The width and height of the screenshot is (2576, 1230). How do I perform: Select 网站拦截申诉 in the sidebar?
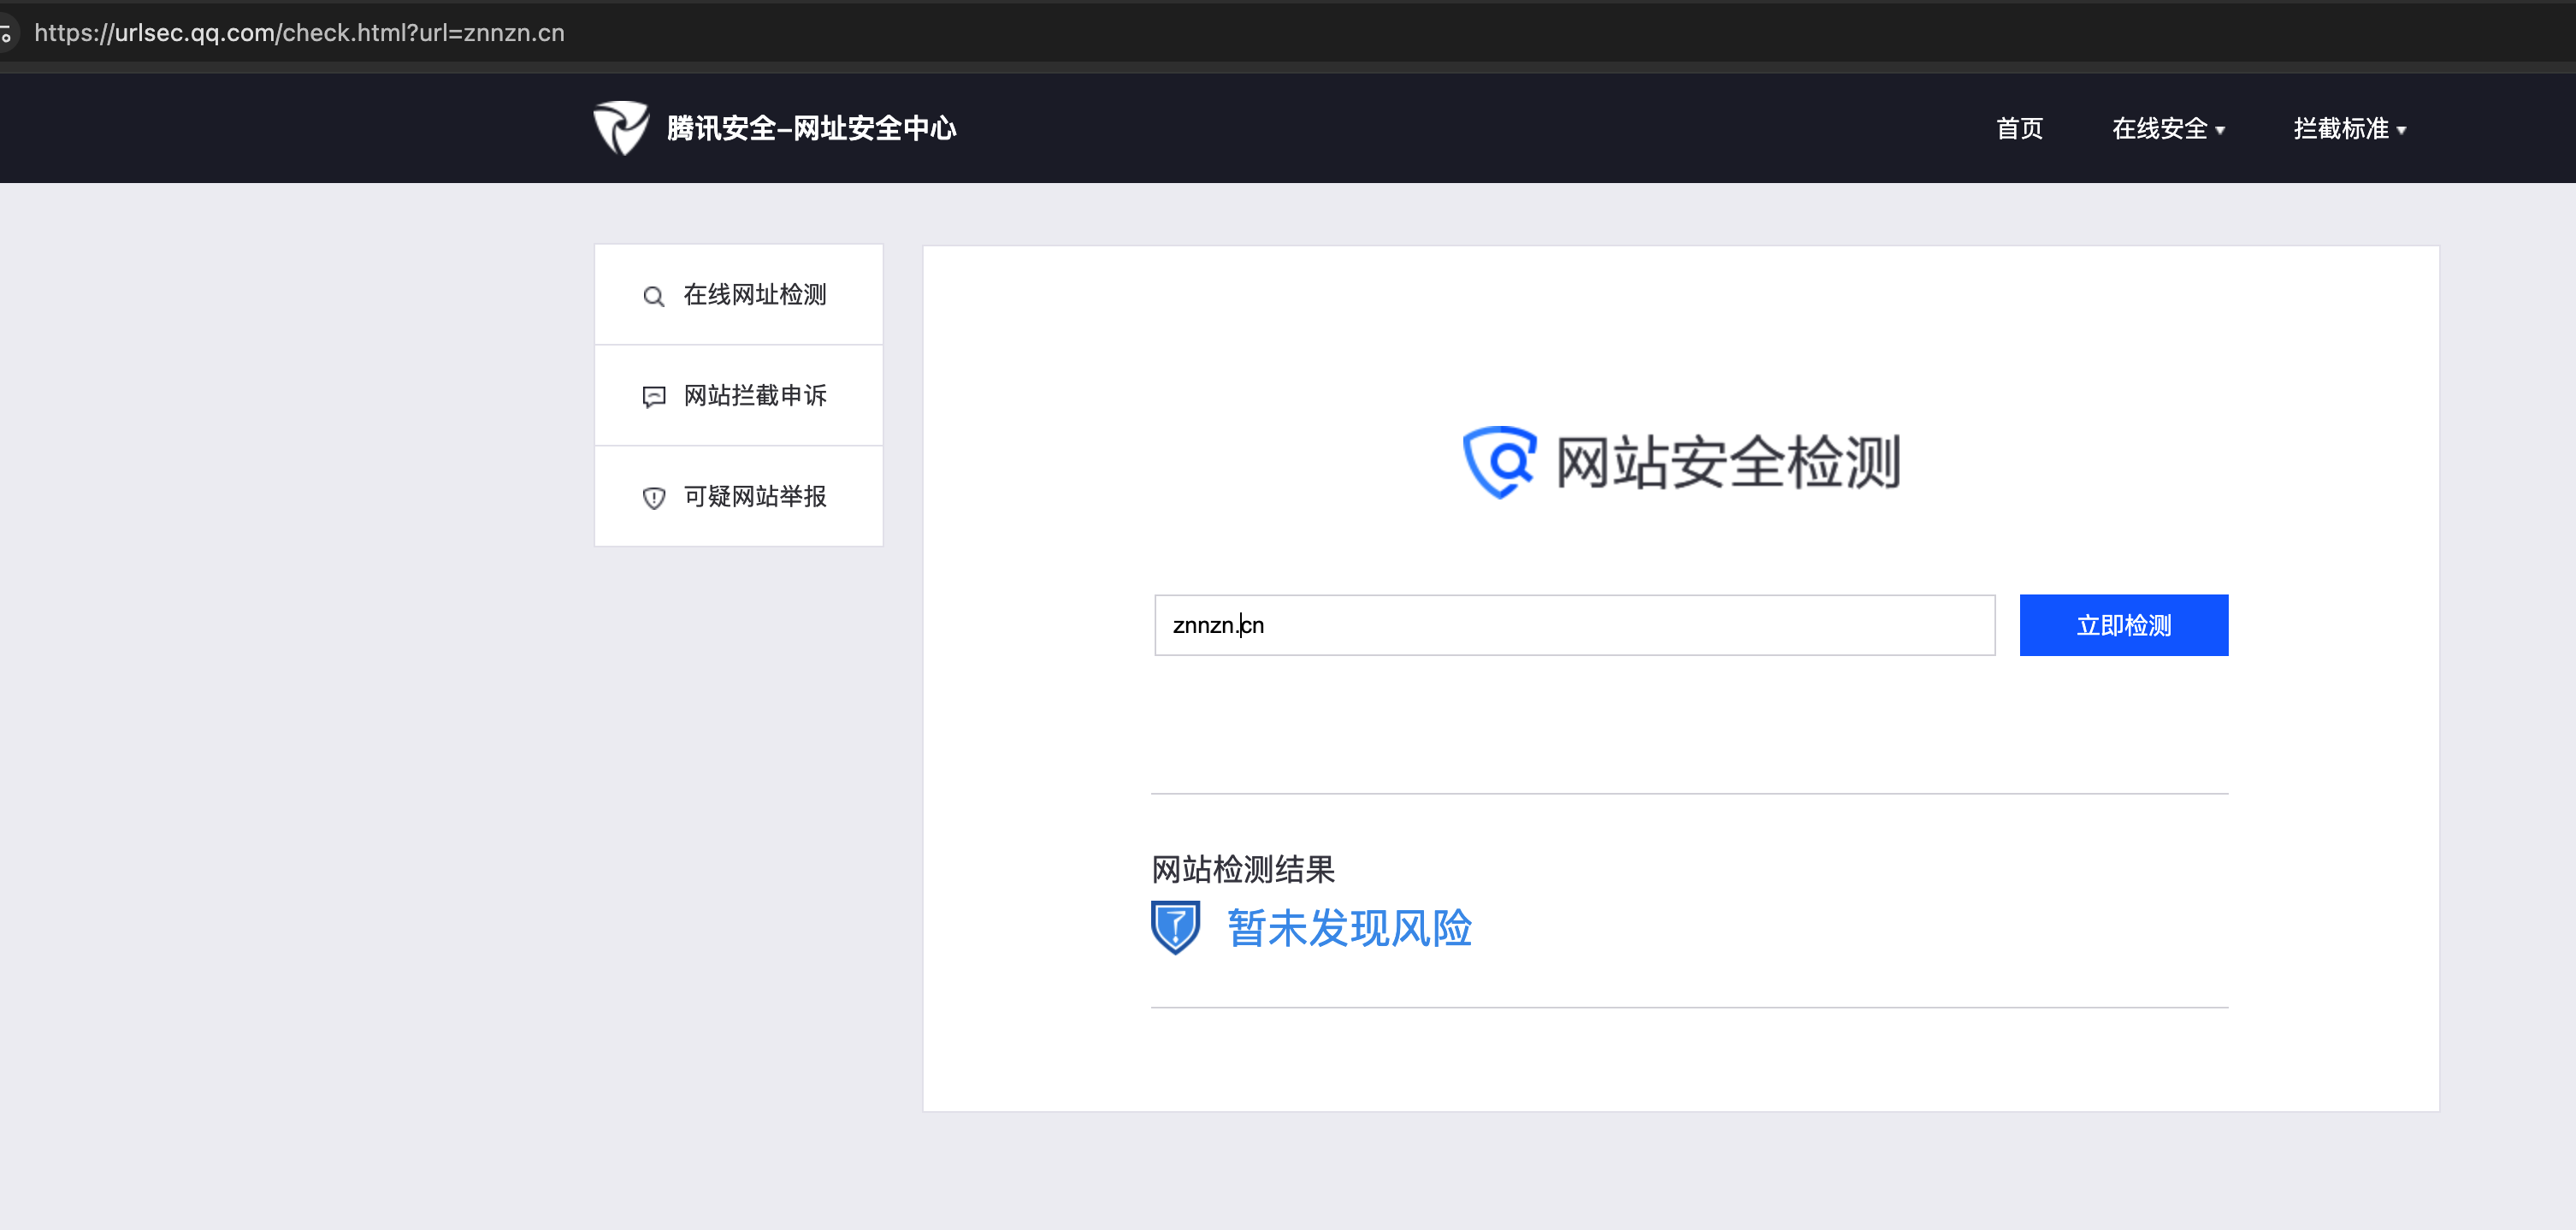(x=755, y=396)
